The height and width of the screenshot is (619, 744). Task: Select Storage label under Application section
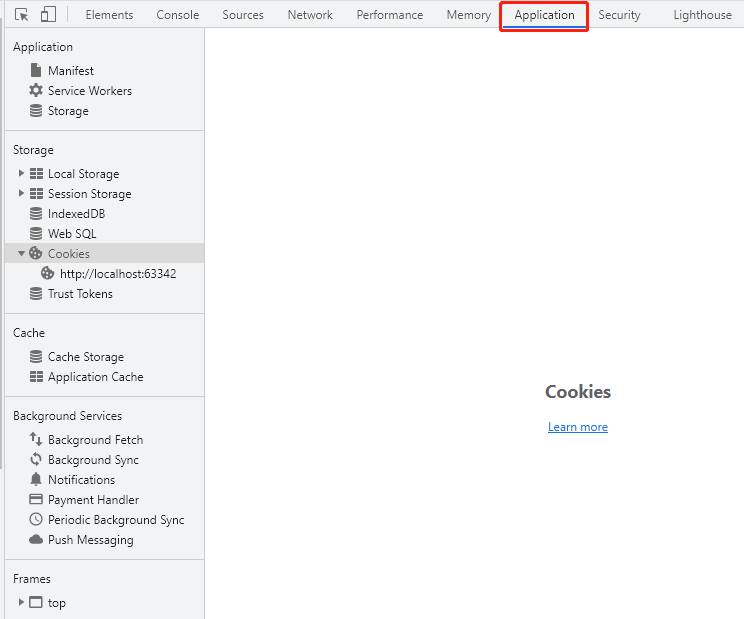click(68, 111)
